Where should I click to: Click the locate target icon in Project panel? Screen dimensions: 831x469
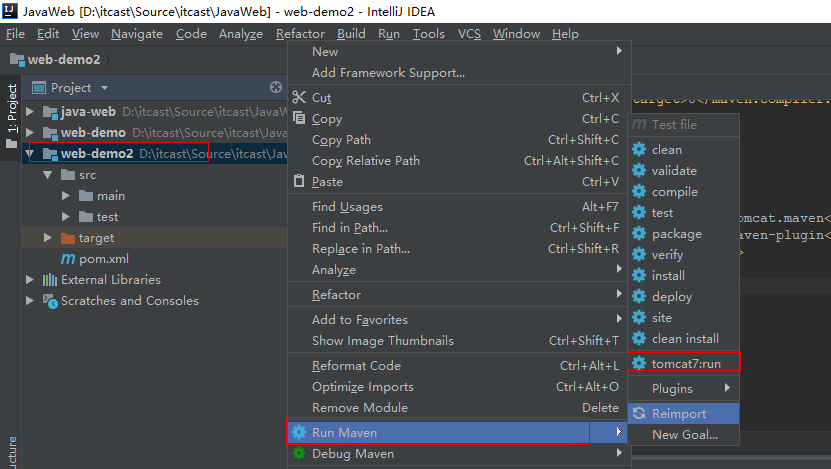point(276,88)
